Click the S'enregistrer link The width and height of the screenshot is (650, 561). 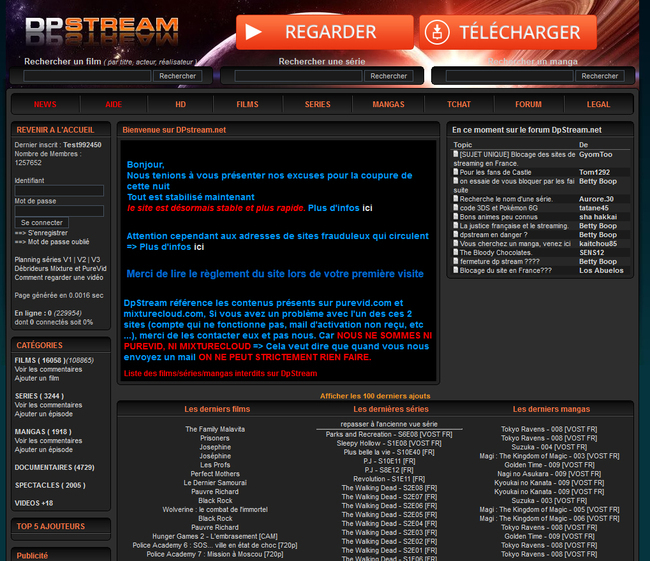(x=48, y=233)
